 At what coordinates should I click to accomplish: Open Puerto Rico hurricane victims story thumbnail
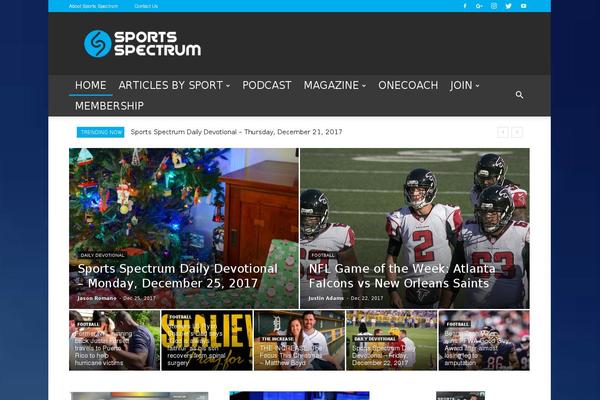[x=114, y=340]
